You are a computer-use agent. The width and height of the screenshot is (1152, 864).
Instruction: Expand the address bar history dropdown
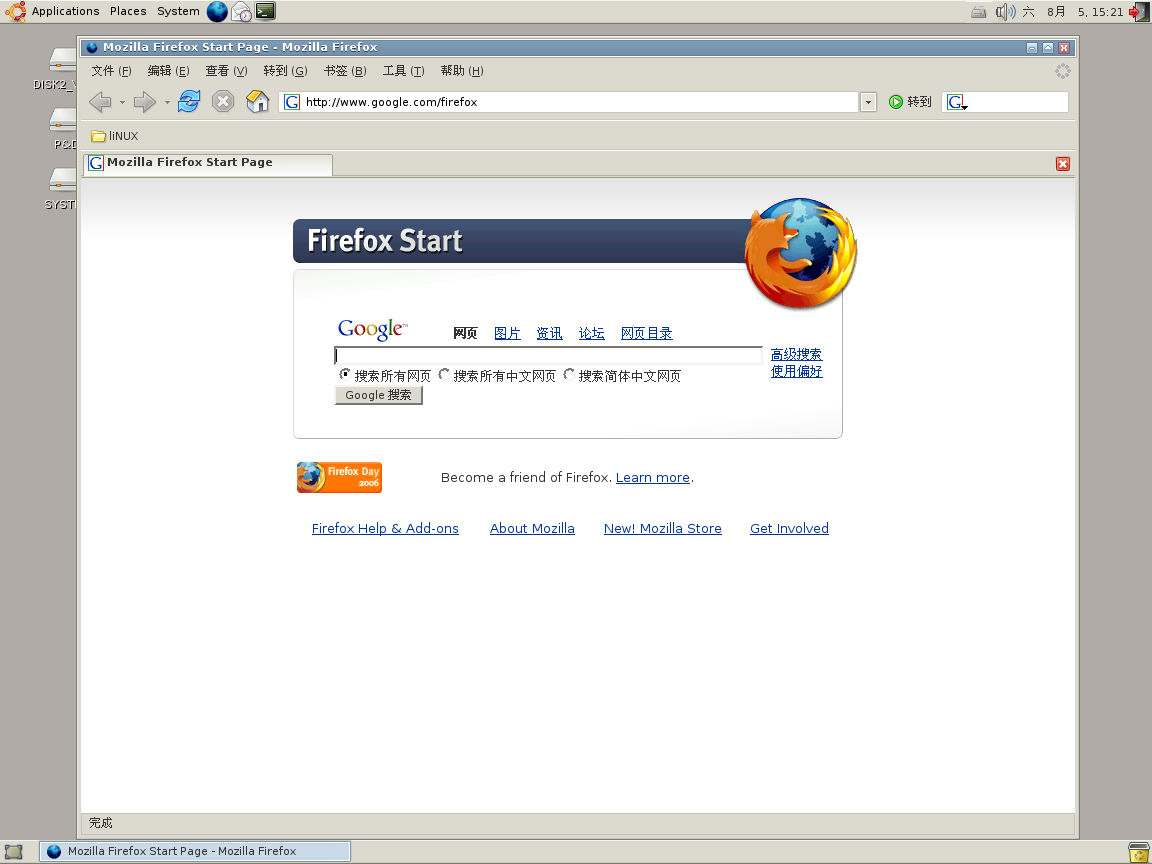[x=868, y=102]
